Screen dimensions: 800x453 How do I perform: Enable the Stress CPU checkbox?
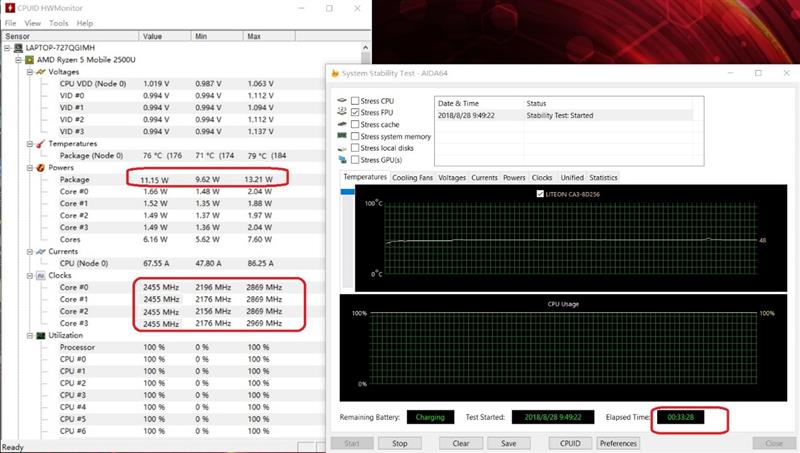pos(355,101)
